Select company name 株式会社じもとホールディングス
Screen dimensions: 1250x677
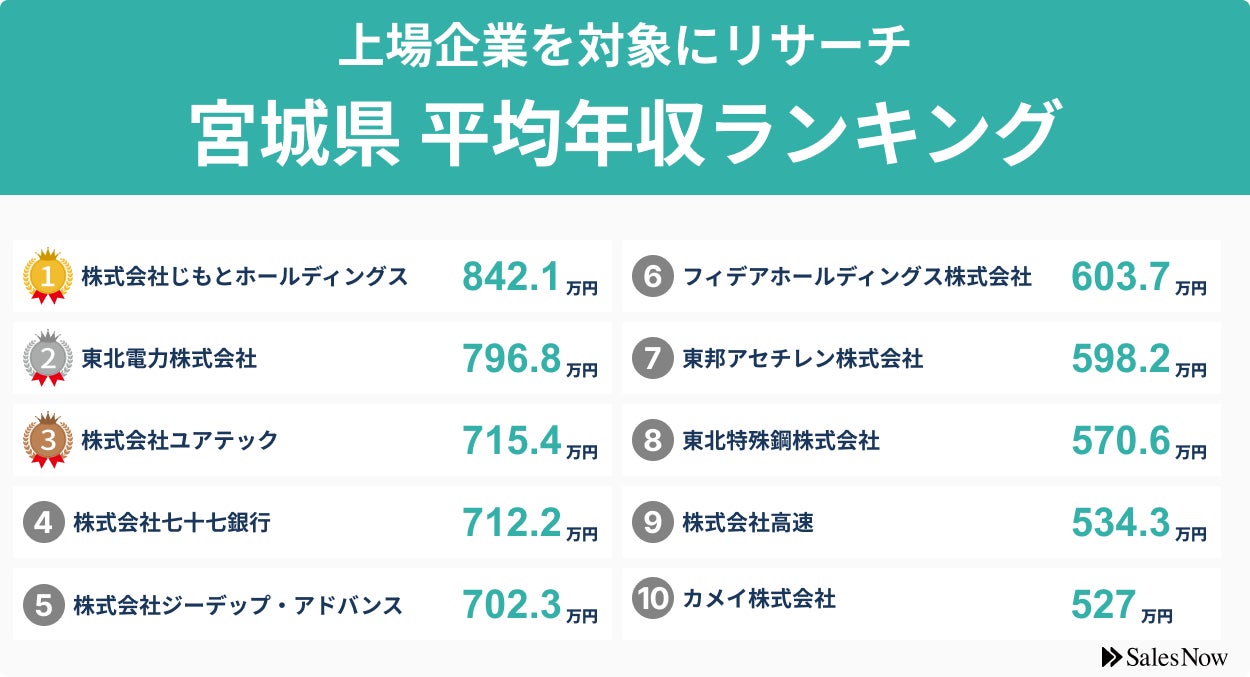245,277
